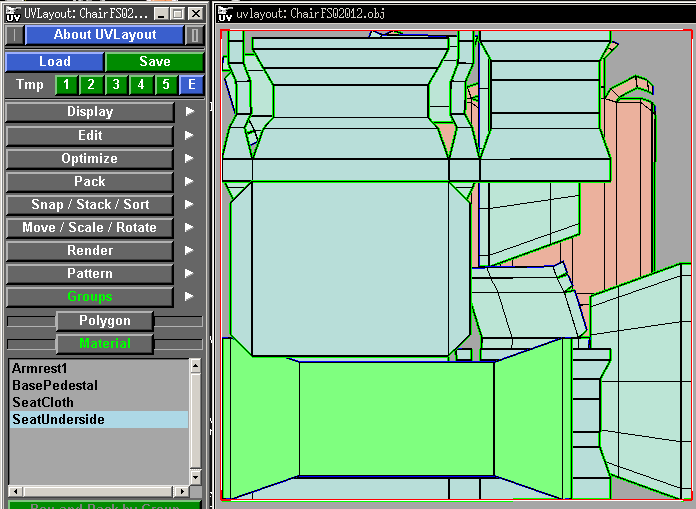Click the horizontal scrollbar thumb
Viewport: 696px width, 509px height.
point(98,491)
